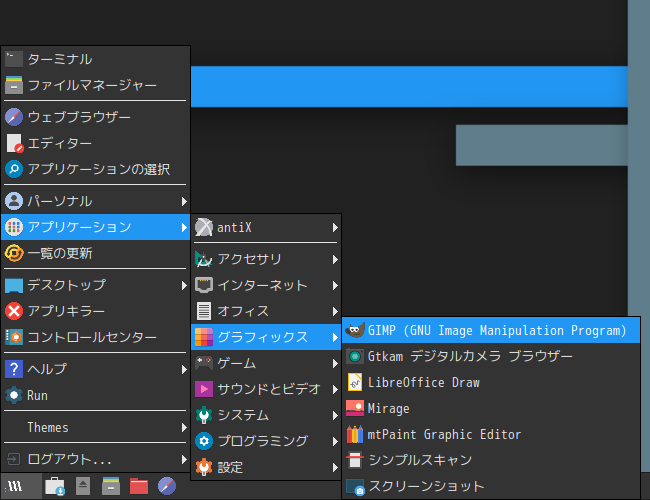
Task: Click the Run gear icon
Action: [x=14, y=395]
